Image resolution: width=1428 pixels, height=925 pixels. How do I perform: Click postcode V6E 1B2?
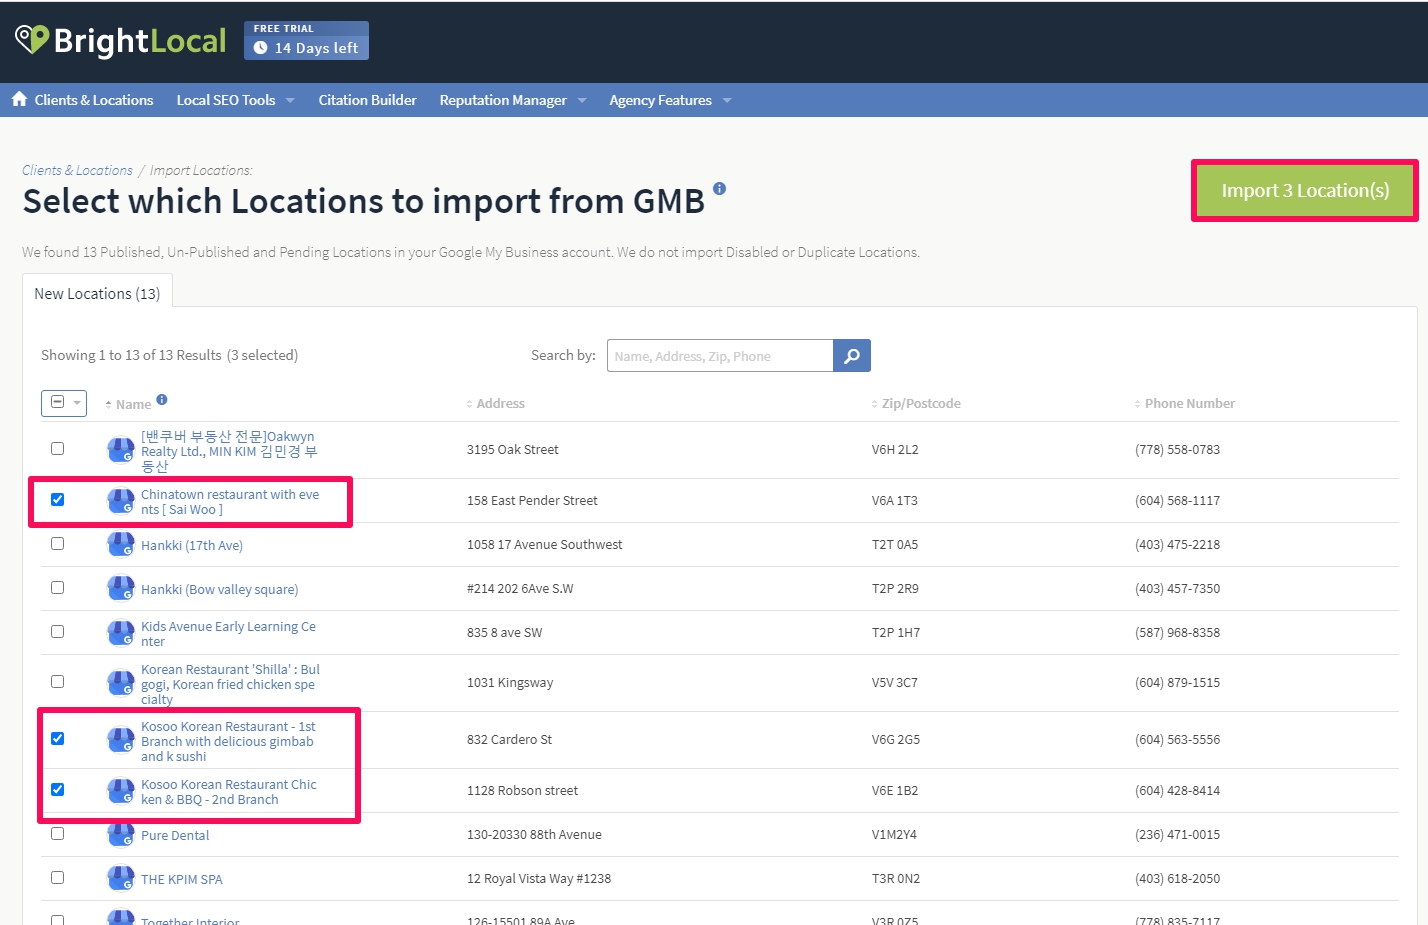[x=895, y=791]
